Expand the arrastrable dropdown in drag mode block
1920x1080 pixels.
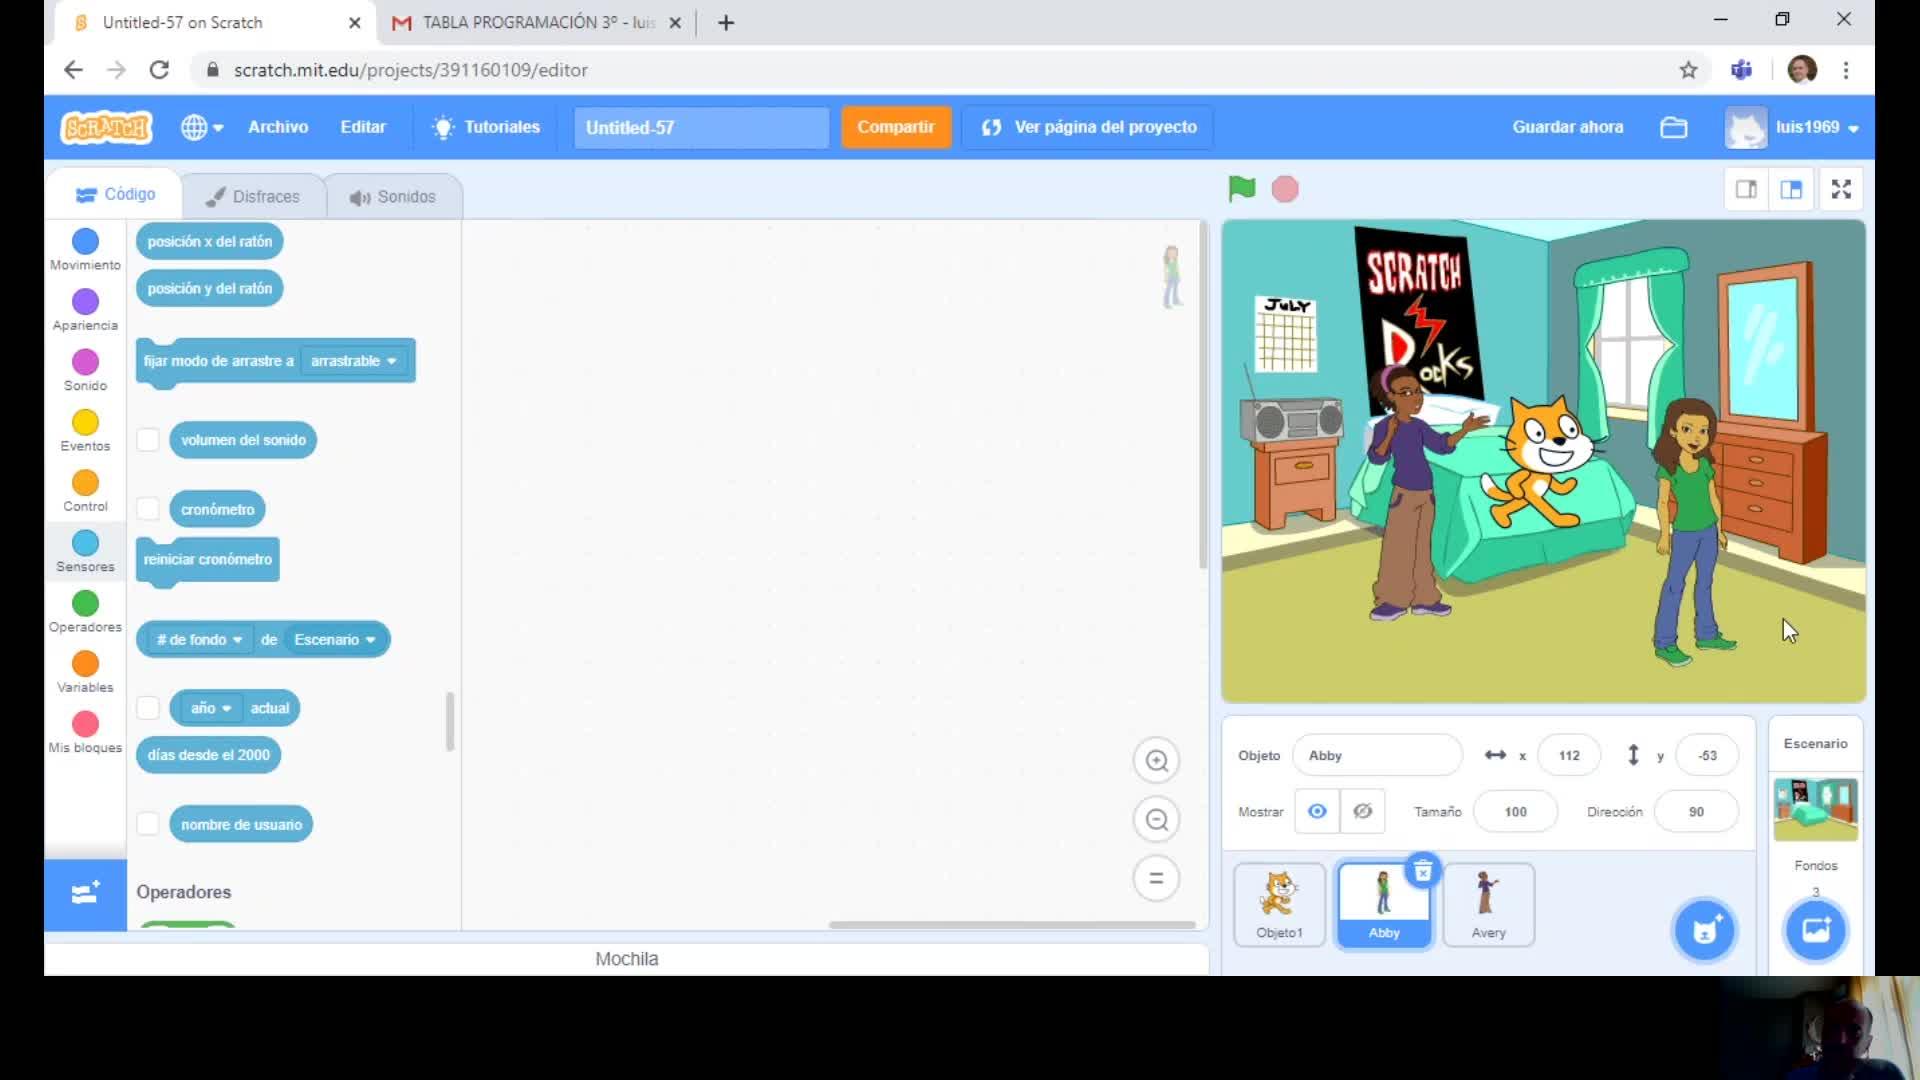point(353,361)
